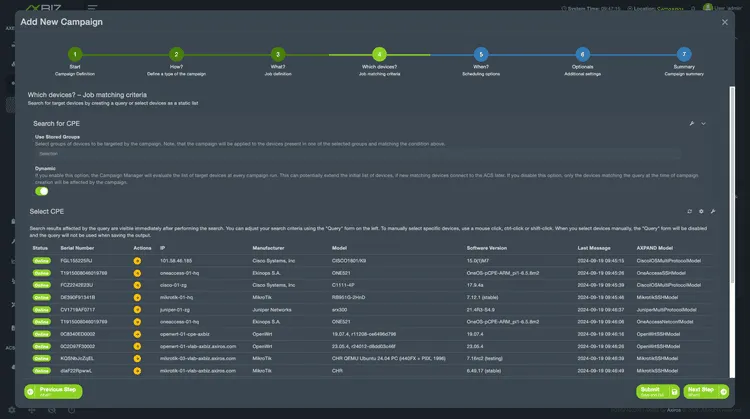750x419 pixels.
Task: Open the Use Stored Groups selection dropdown
Action: click(355, 153)
